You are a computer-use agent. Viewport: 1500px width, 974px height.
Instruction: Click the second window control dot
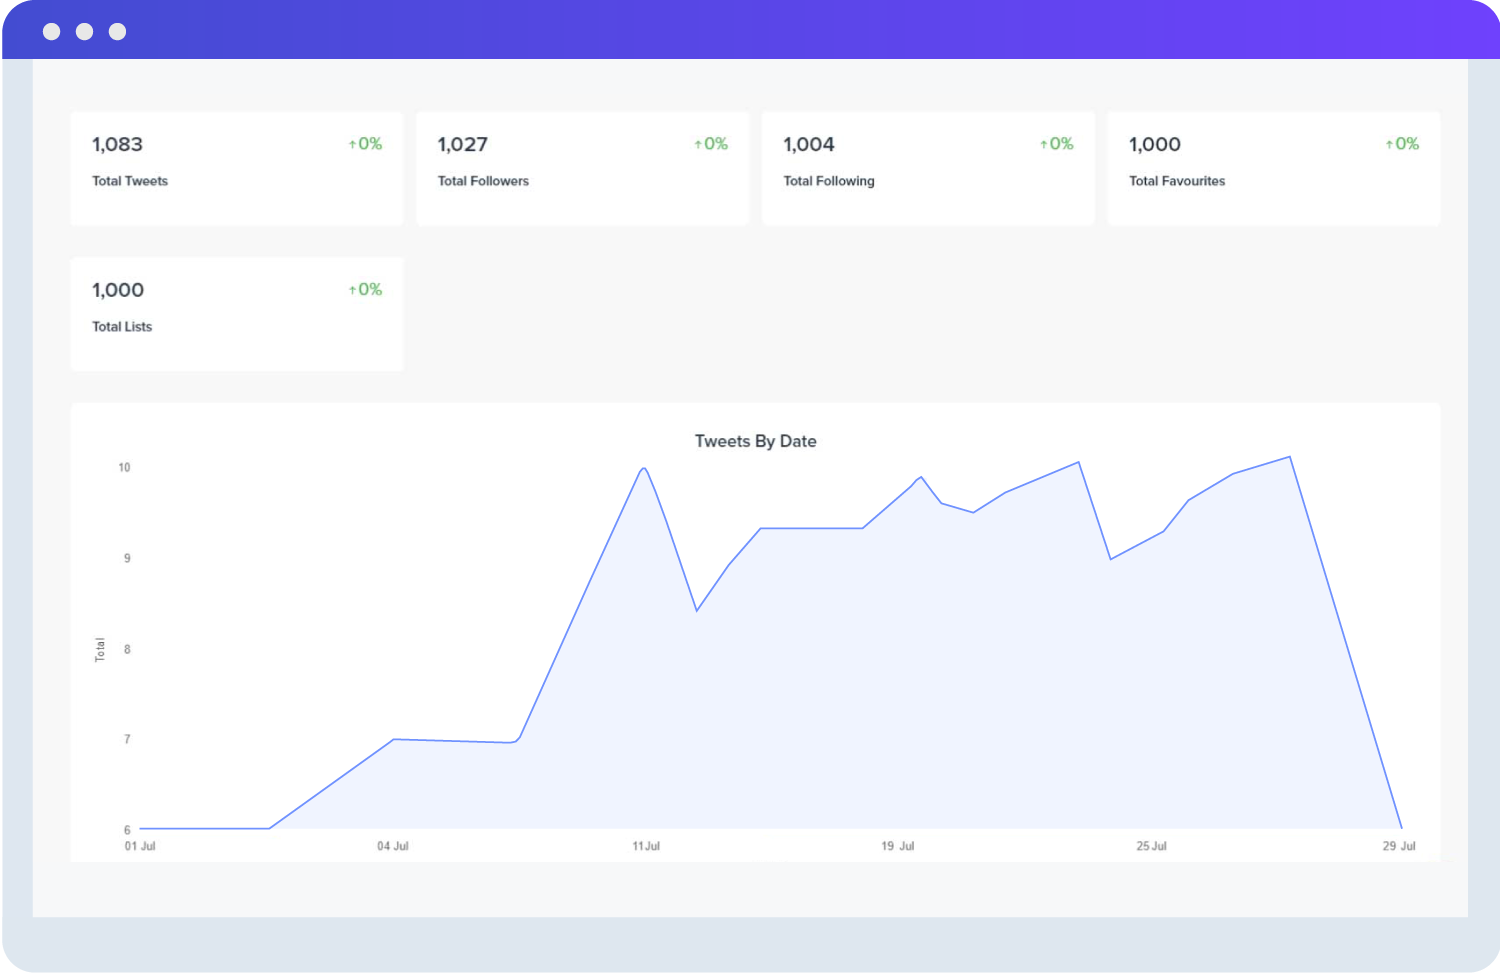pyautogui.click(x=85, y=32)
